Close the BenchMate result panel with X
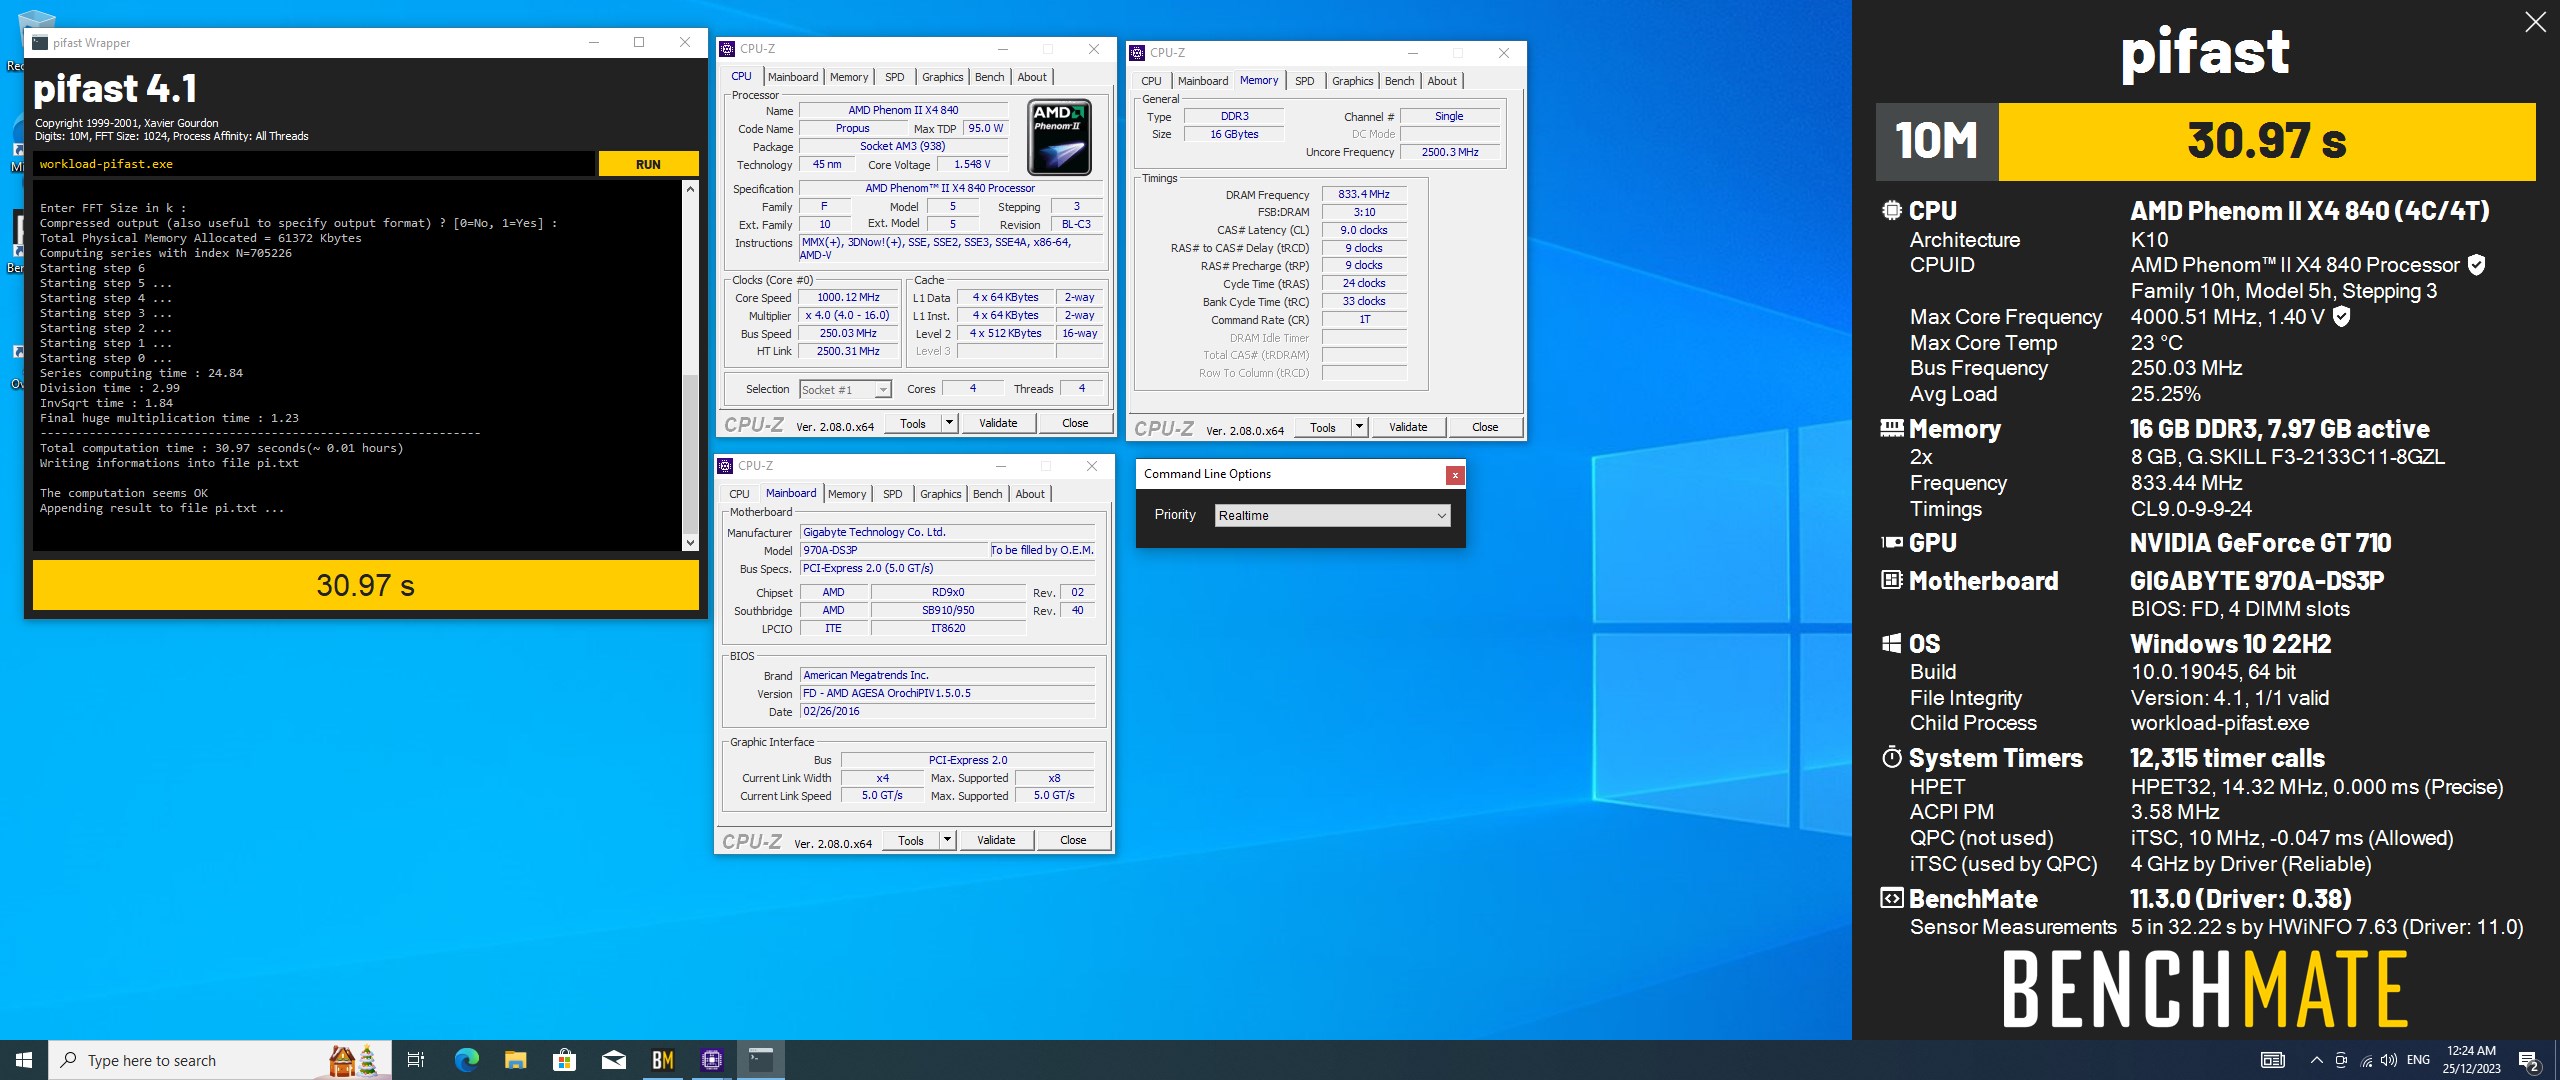 (2535, 22)
